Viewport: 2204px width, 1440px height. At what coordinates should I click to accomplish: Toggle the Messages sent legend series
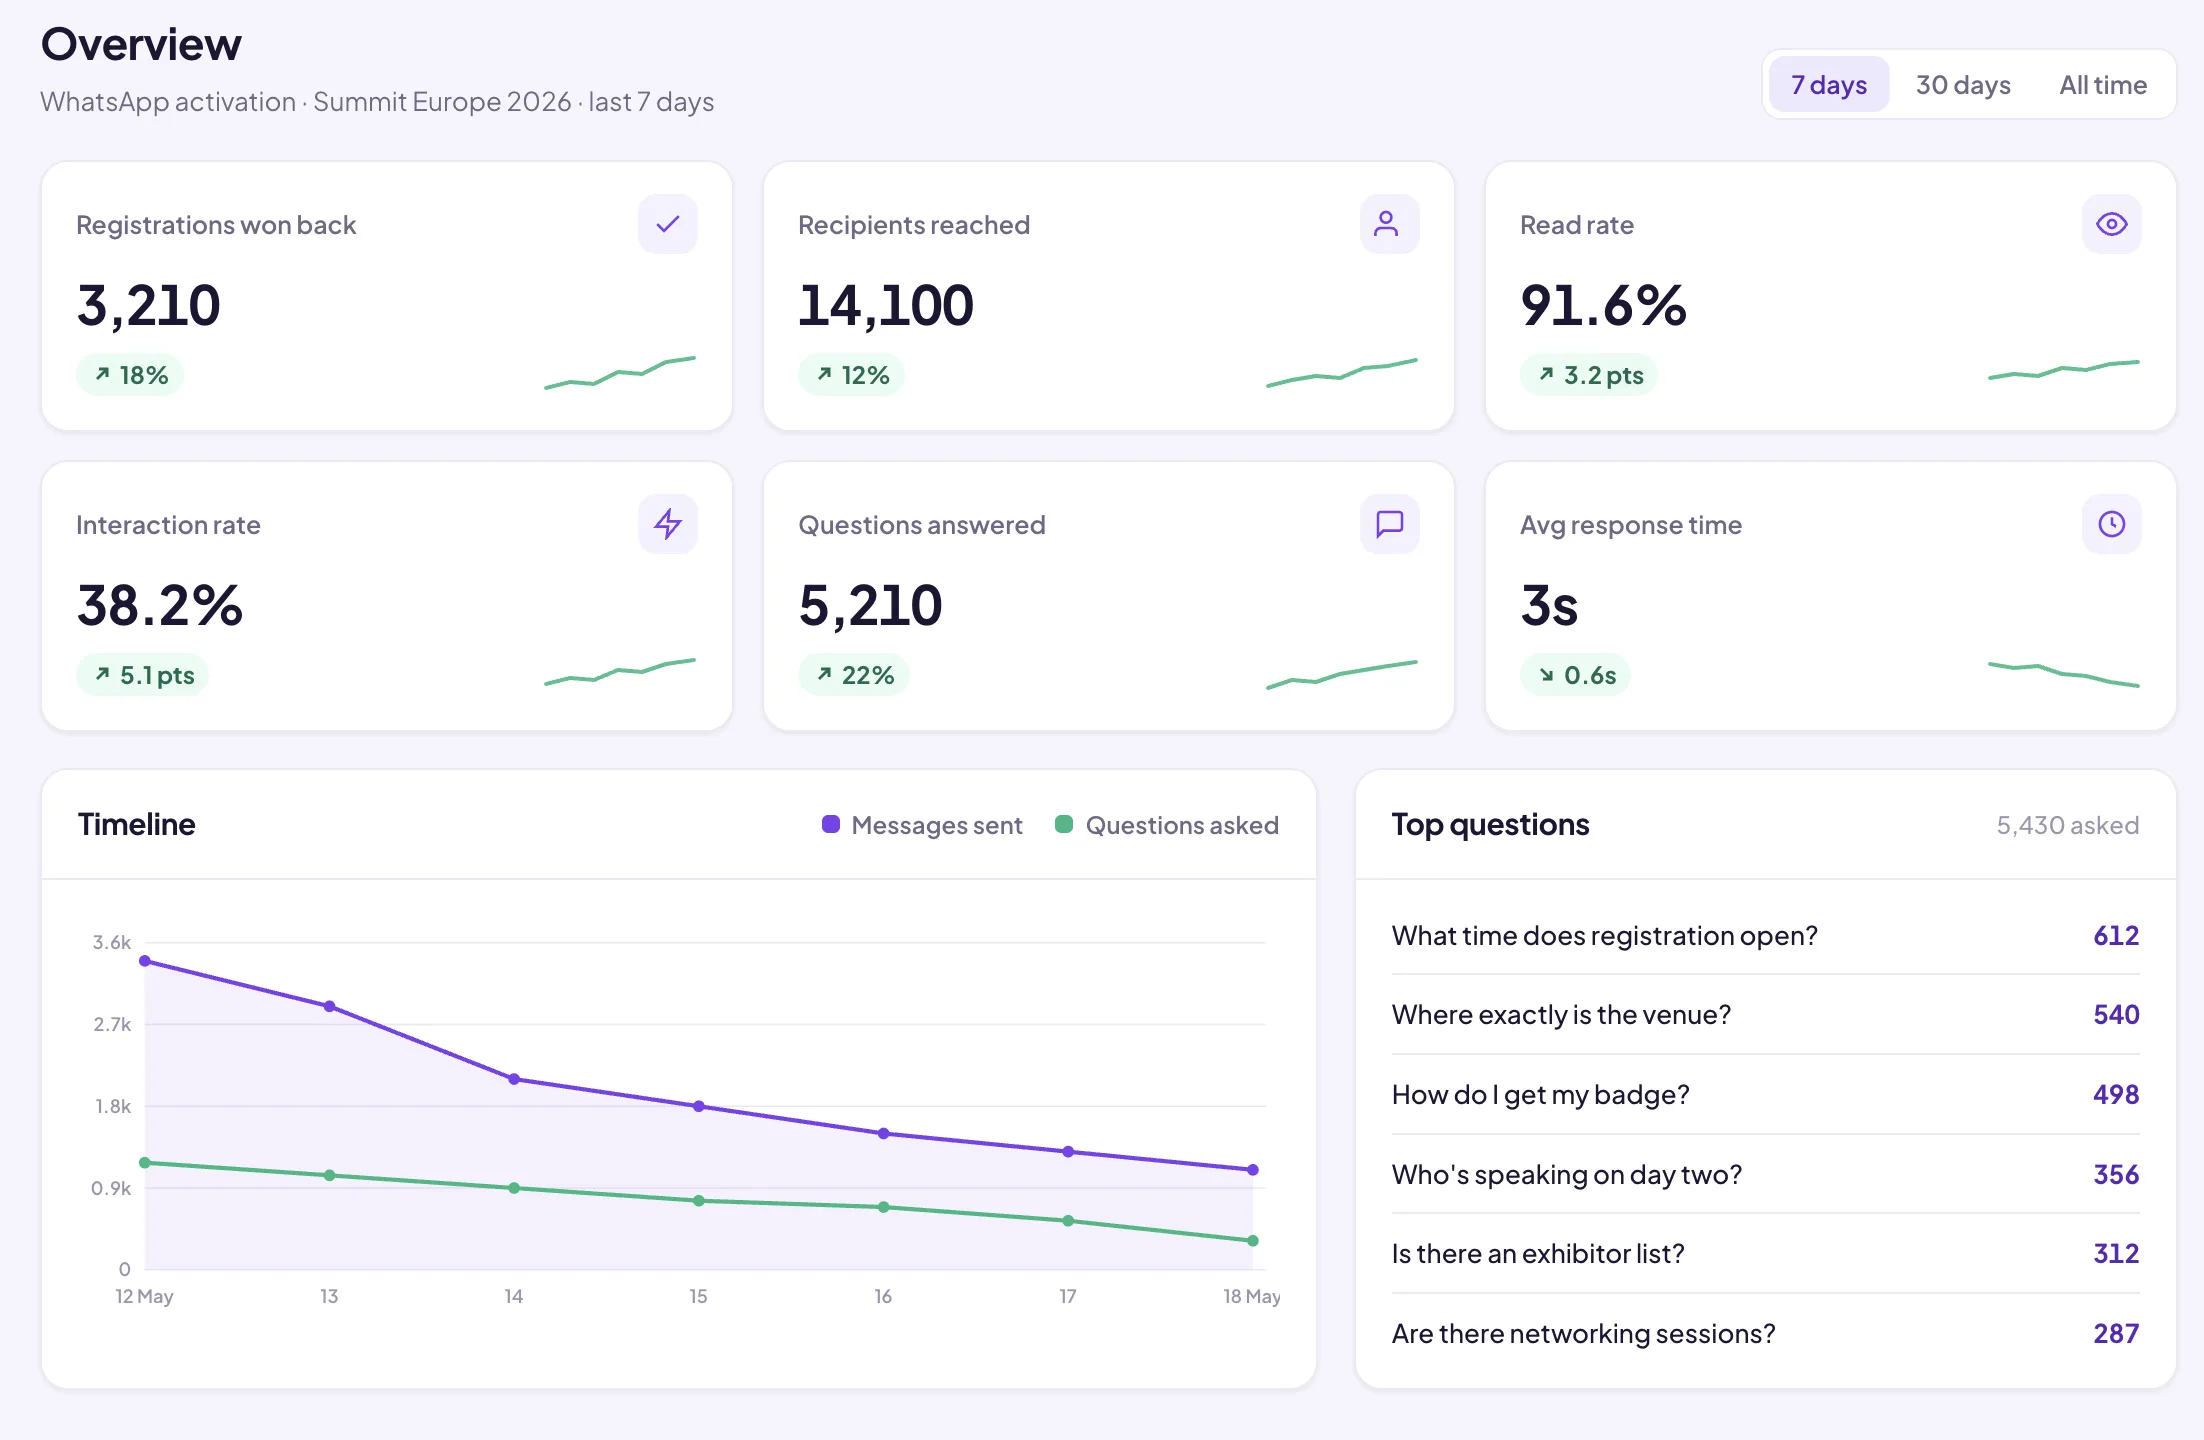[x=922, y=825]
